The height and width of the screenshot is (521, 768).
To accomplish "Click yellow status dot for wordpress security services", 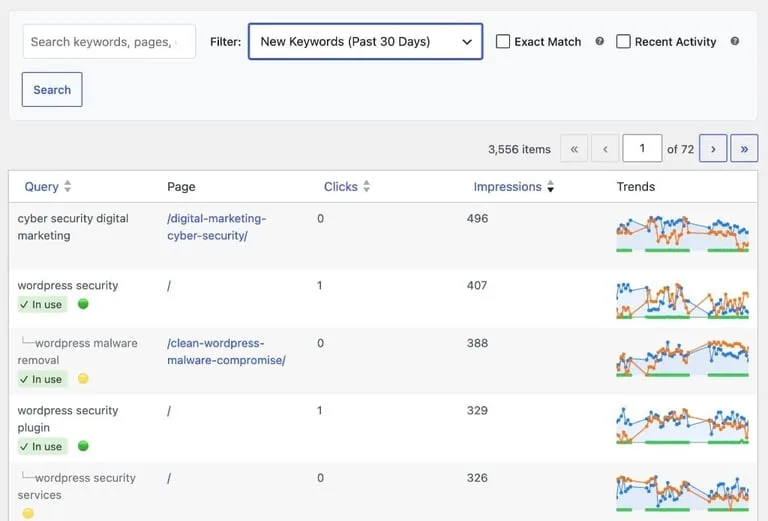I will pos(28,513).
